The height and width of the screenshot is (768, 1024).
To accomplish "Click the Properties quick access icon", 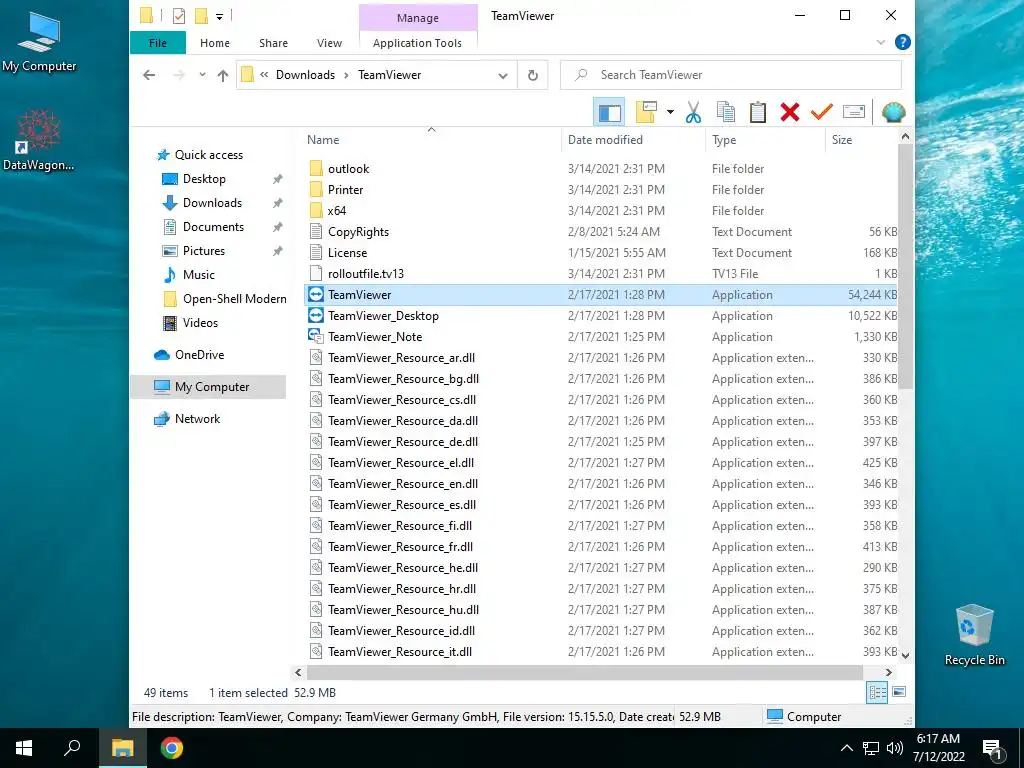I will [x=178, y=16].
